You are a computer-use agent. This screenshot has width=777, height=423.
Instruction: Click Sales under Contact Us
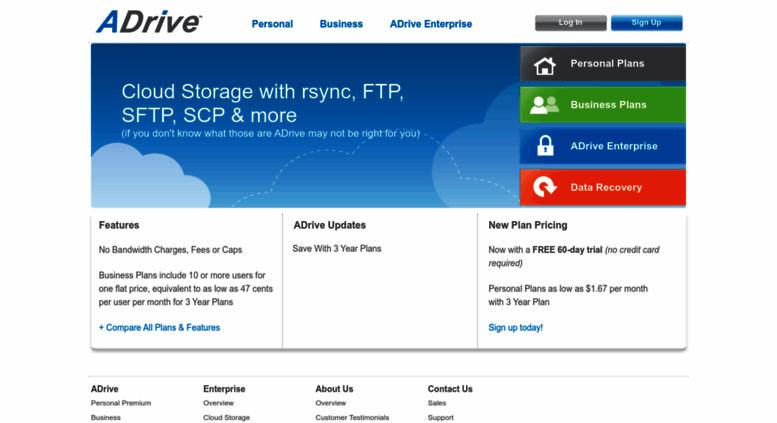pyautogui.click(x=437, y=403)
